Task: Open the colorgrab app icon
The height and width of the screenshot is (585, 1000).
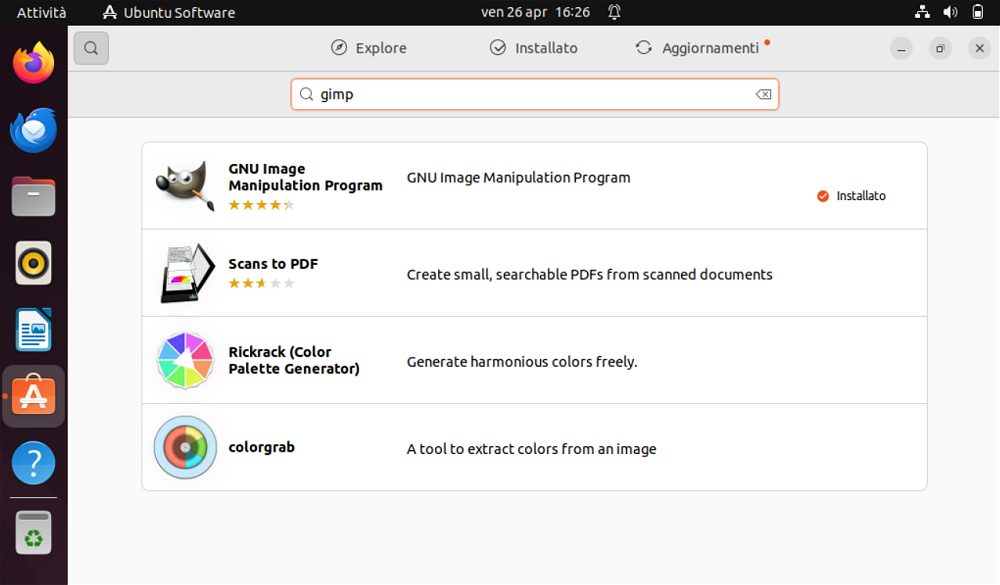Action: coord(185,448)
